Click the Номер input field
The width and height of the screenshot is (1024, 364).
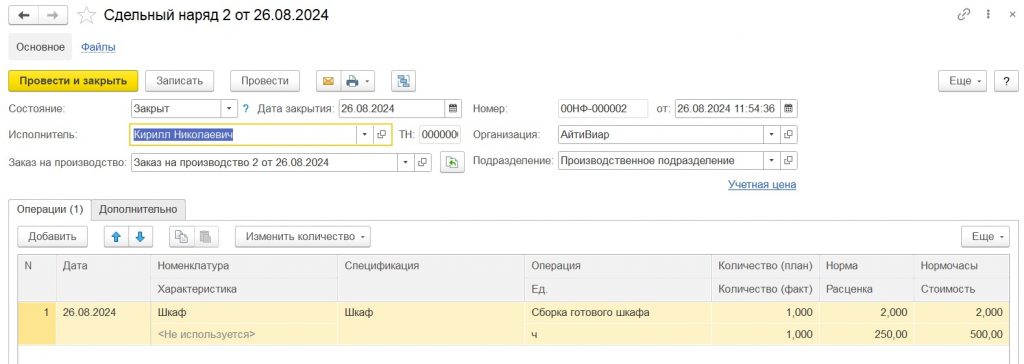603,108
